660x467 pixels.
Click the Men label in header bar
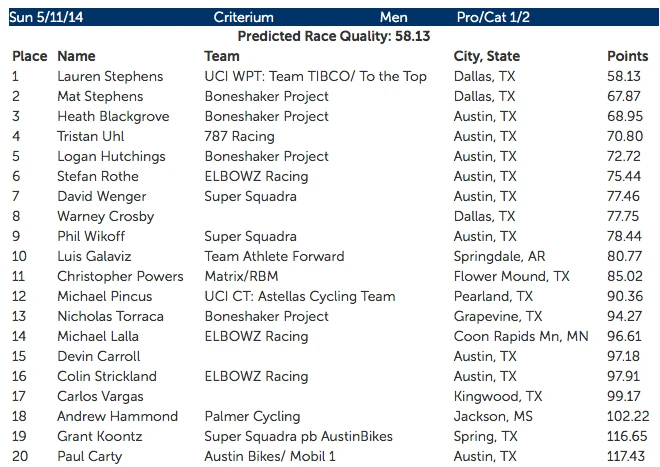coord(394,18)
